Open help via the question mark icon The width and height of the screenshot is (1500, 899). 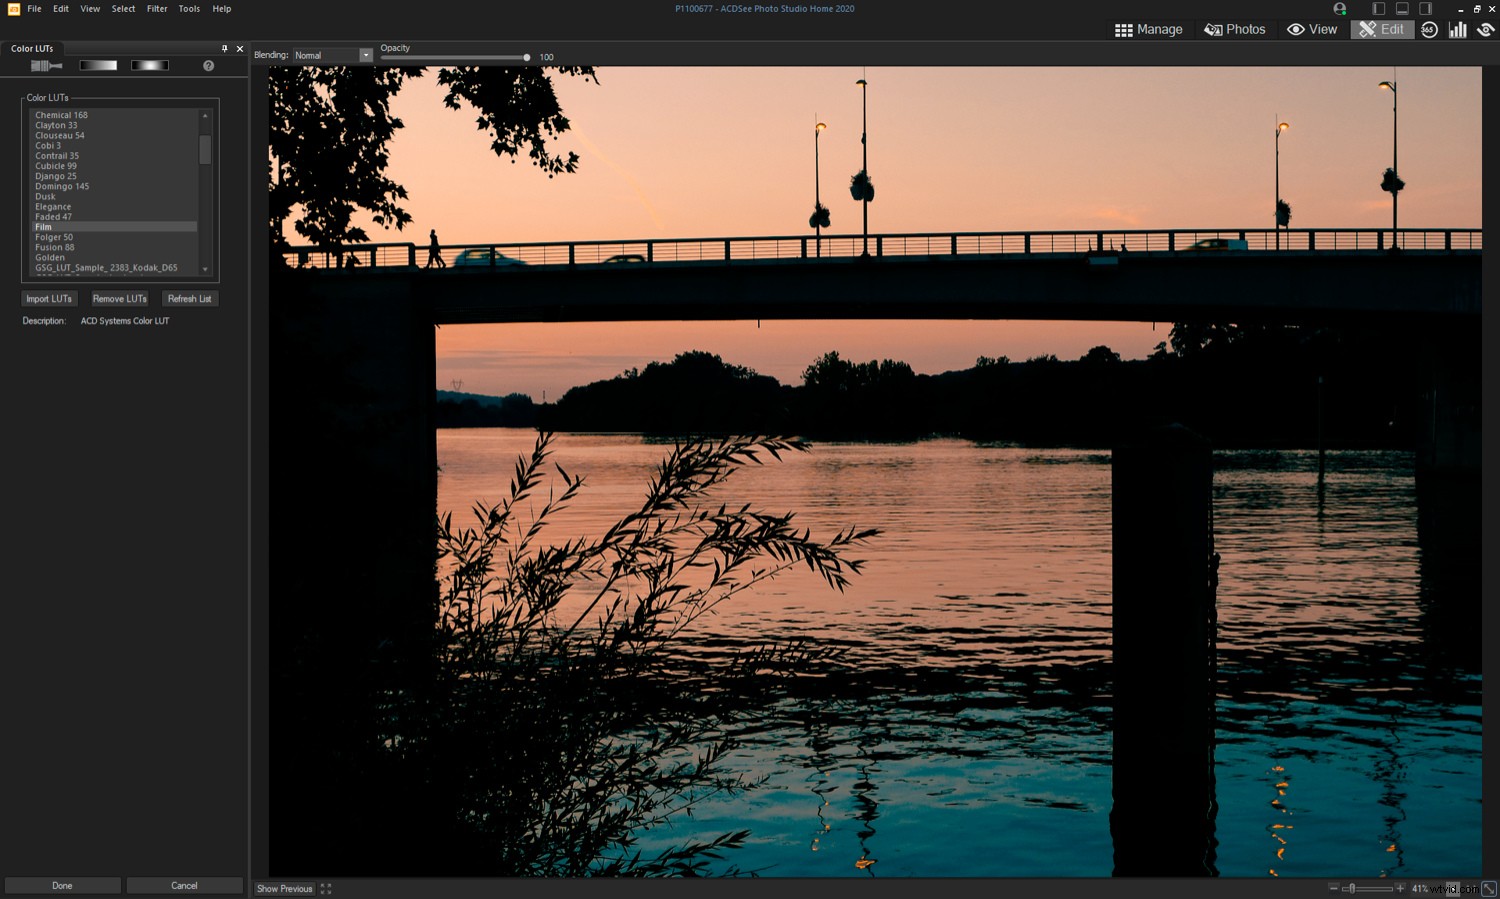208,64
